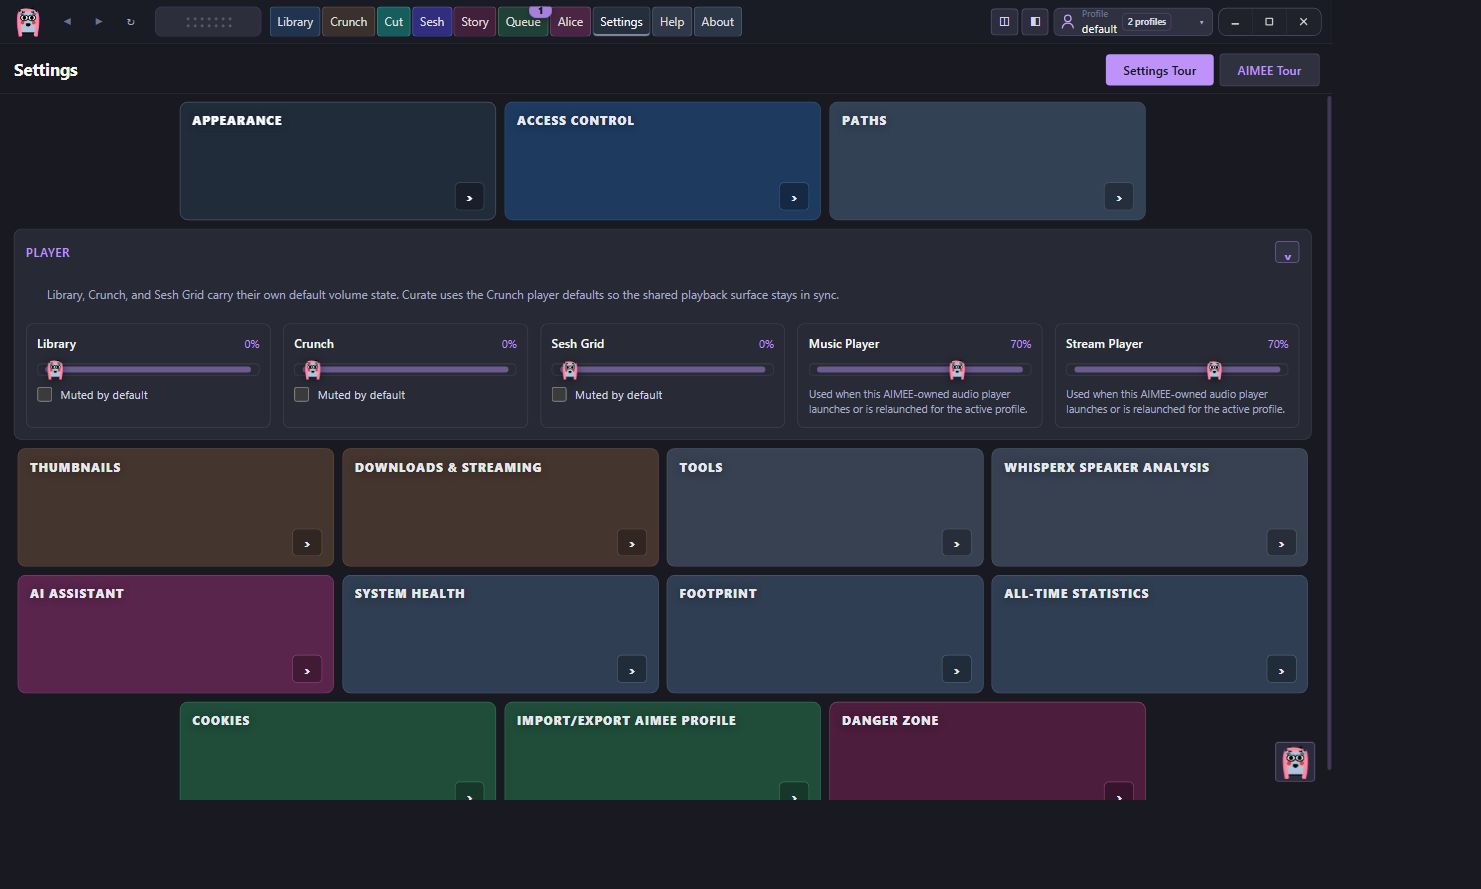
Task: Adjust the Sesh Grid volume slider
Action: pyautogui.click(x=662, y=370)
